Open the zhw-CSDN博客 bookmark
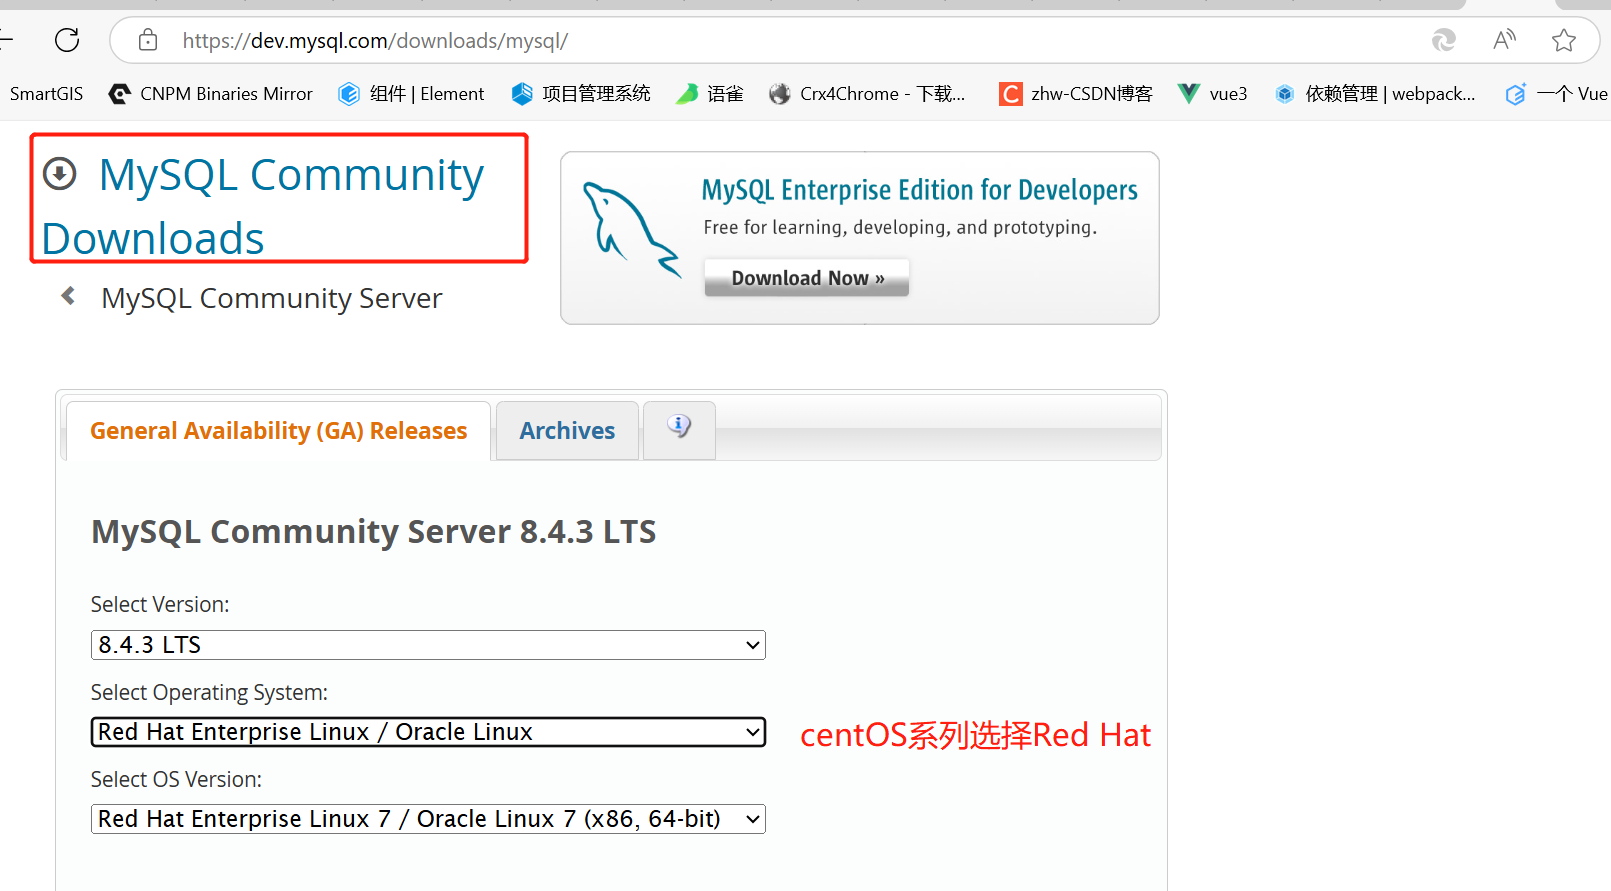The height and width of the screenshot is (891, 1611). [x=1076, y=94]
